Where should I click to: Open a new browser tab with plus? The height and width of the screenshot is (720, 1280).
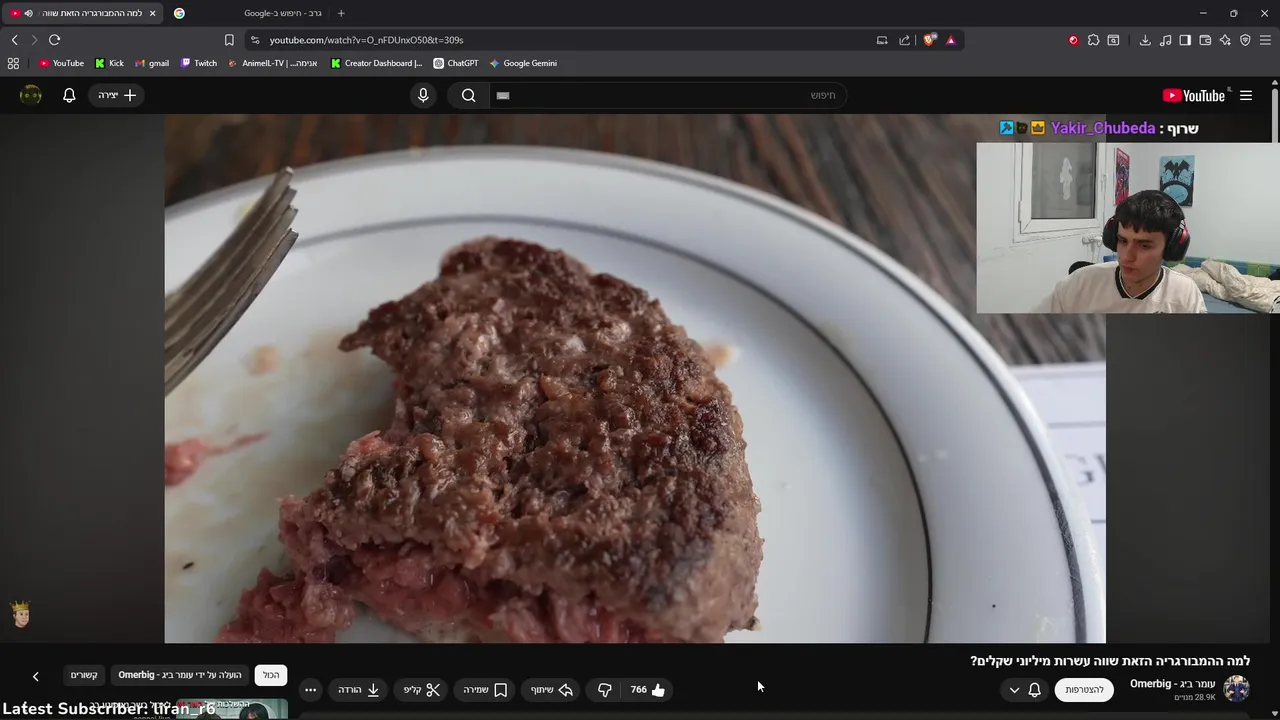[x=341, y=13]
